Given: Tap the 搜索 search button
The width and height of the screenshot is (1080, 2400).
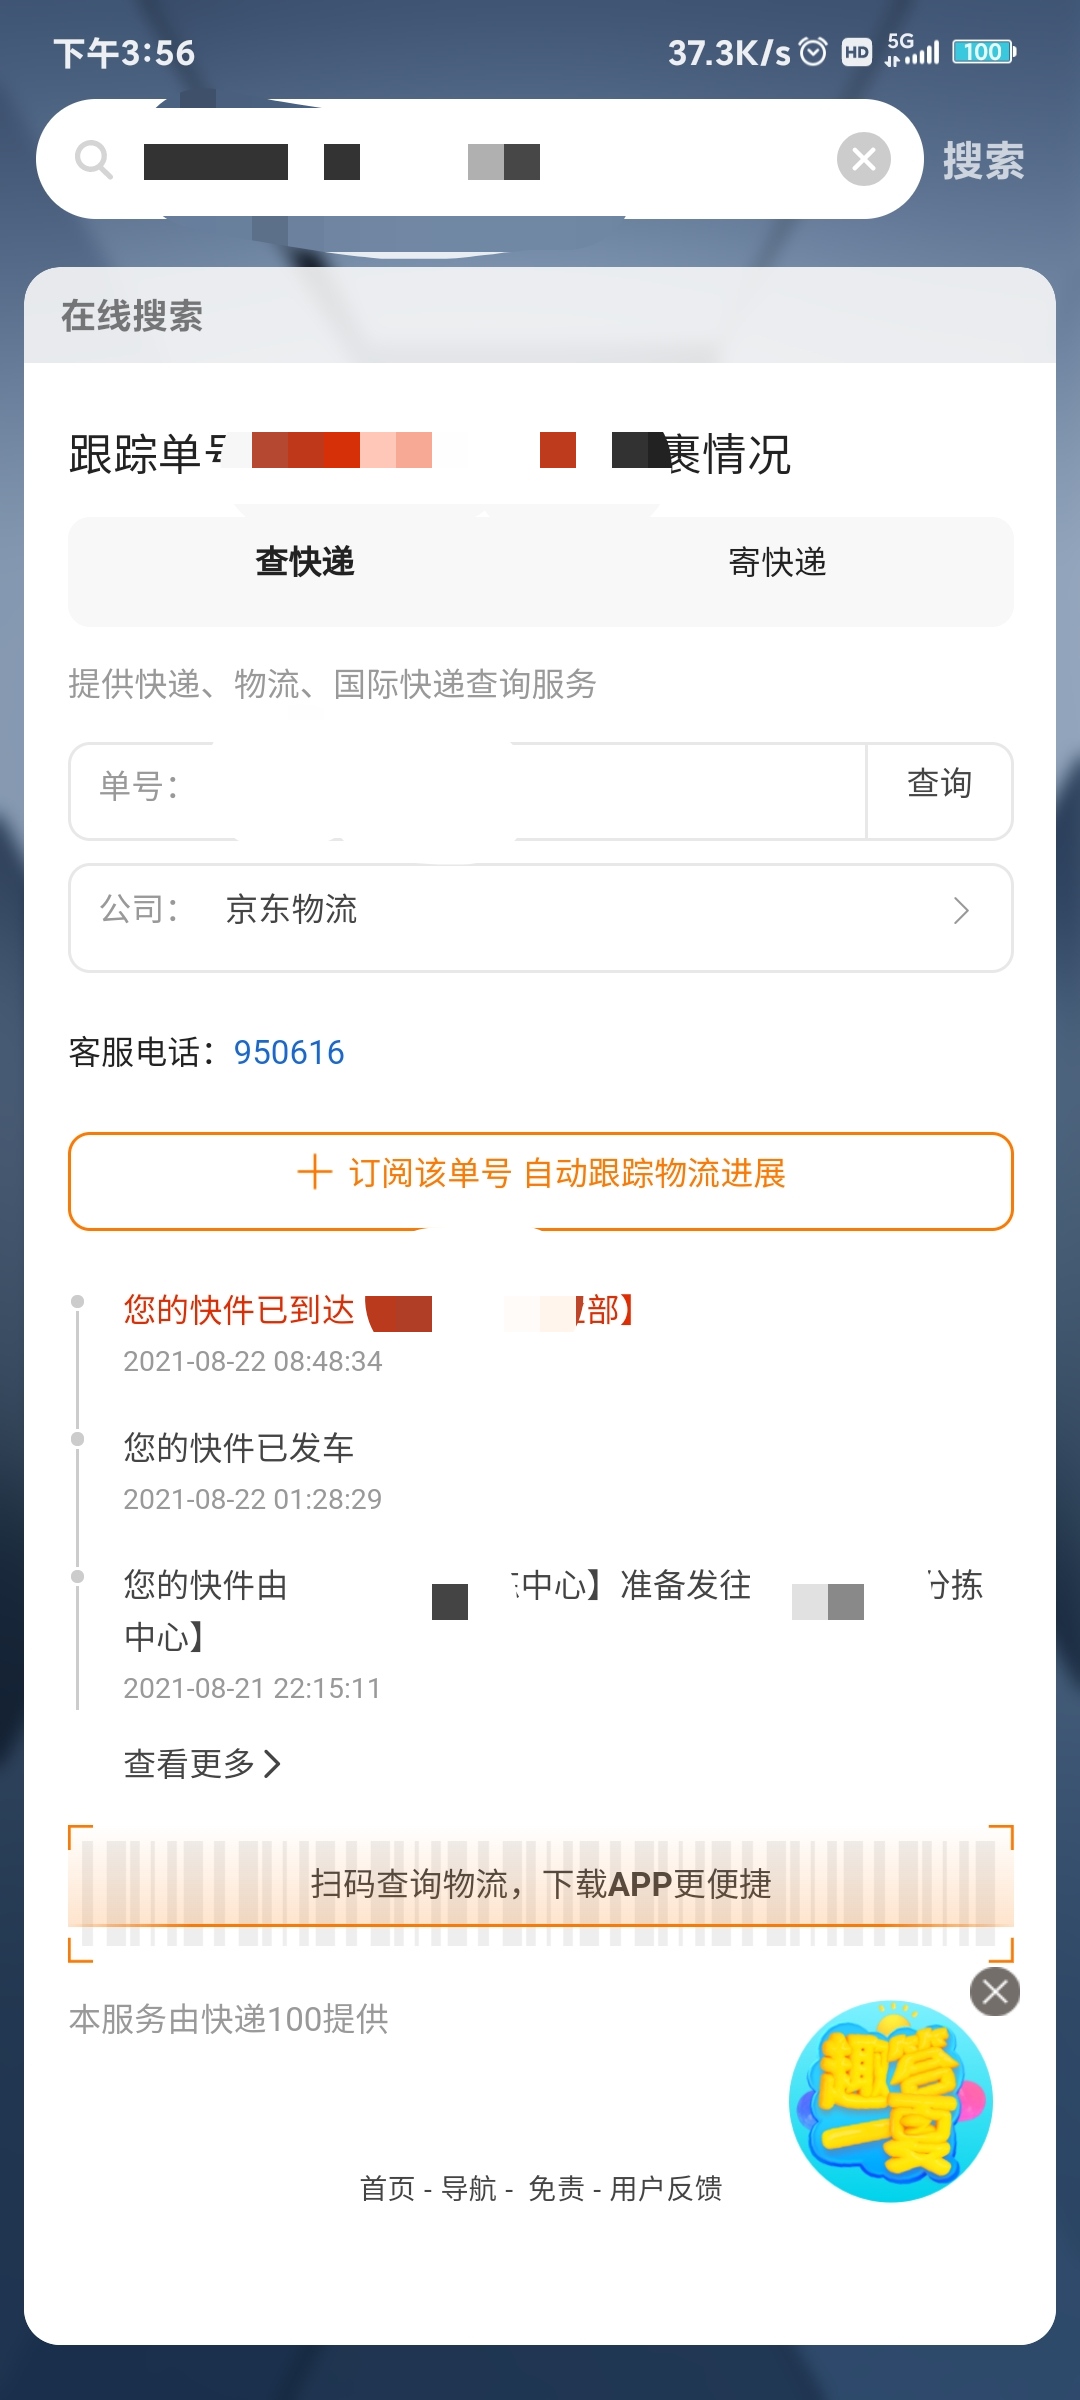Looking at the screenshot, I should point(983,161).
